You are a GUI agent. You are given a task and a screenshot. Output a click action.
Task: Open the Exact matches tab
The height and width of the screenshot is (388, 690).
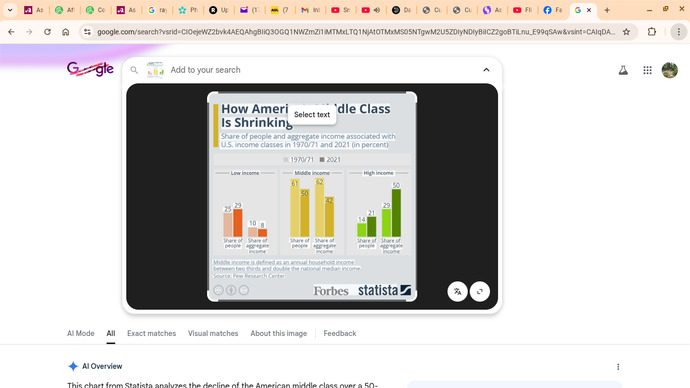[151, 333]
